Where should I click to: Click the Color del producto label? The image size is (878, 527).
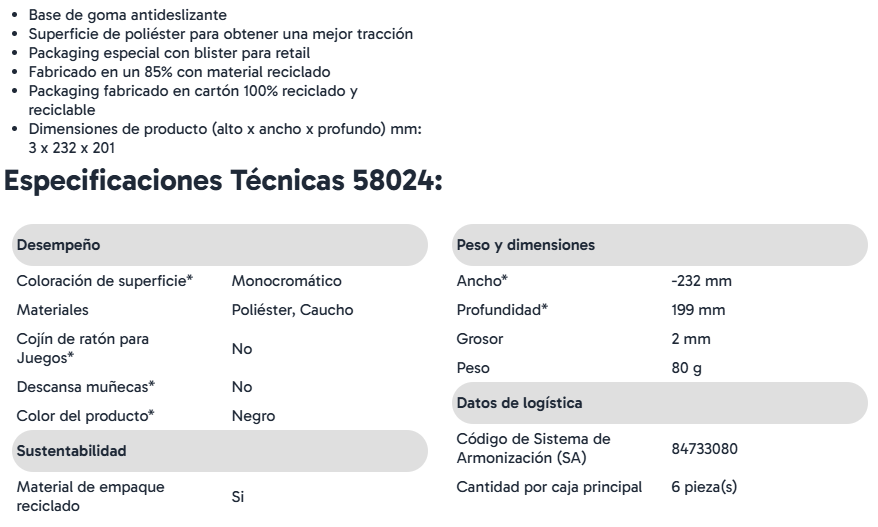click(85, 416)
